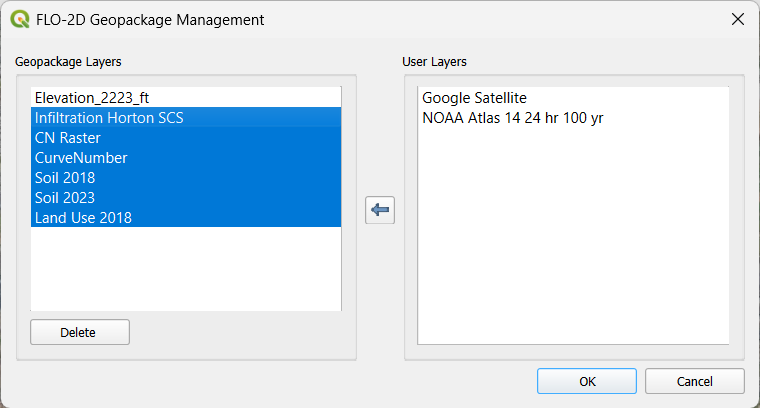760x408 pixels.
Task: Select Infiltration Horton SCS layer
Action: pyautogui.click(x=109, y=118)
